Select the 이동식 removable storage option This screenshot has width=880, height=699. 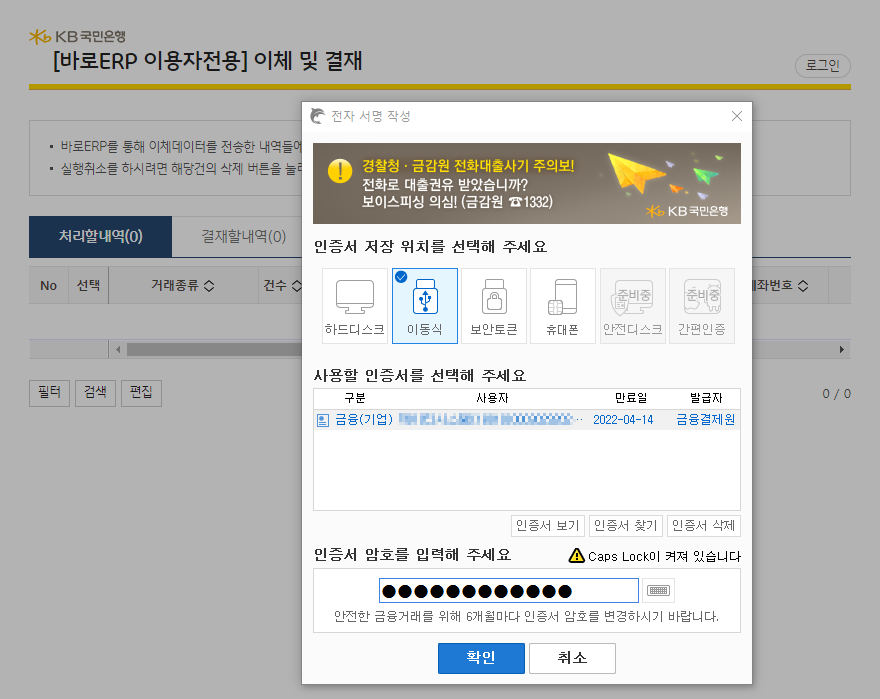click(x=425, y=306)
